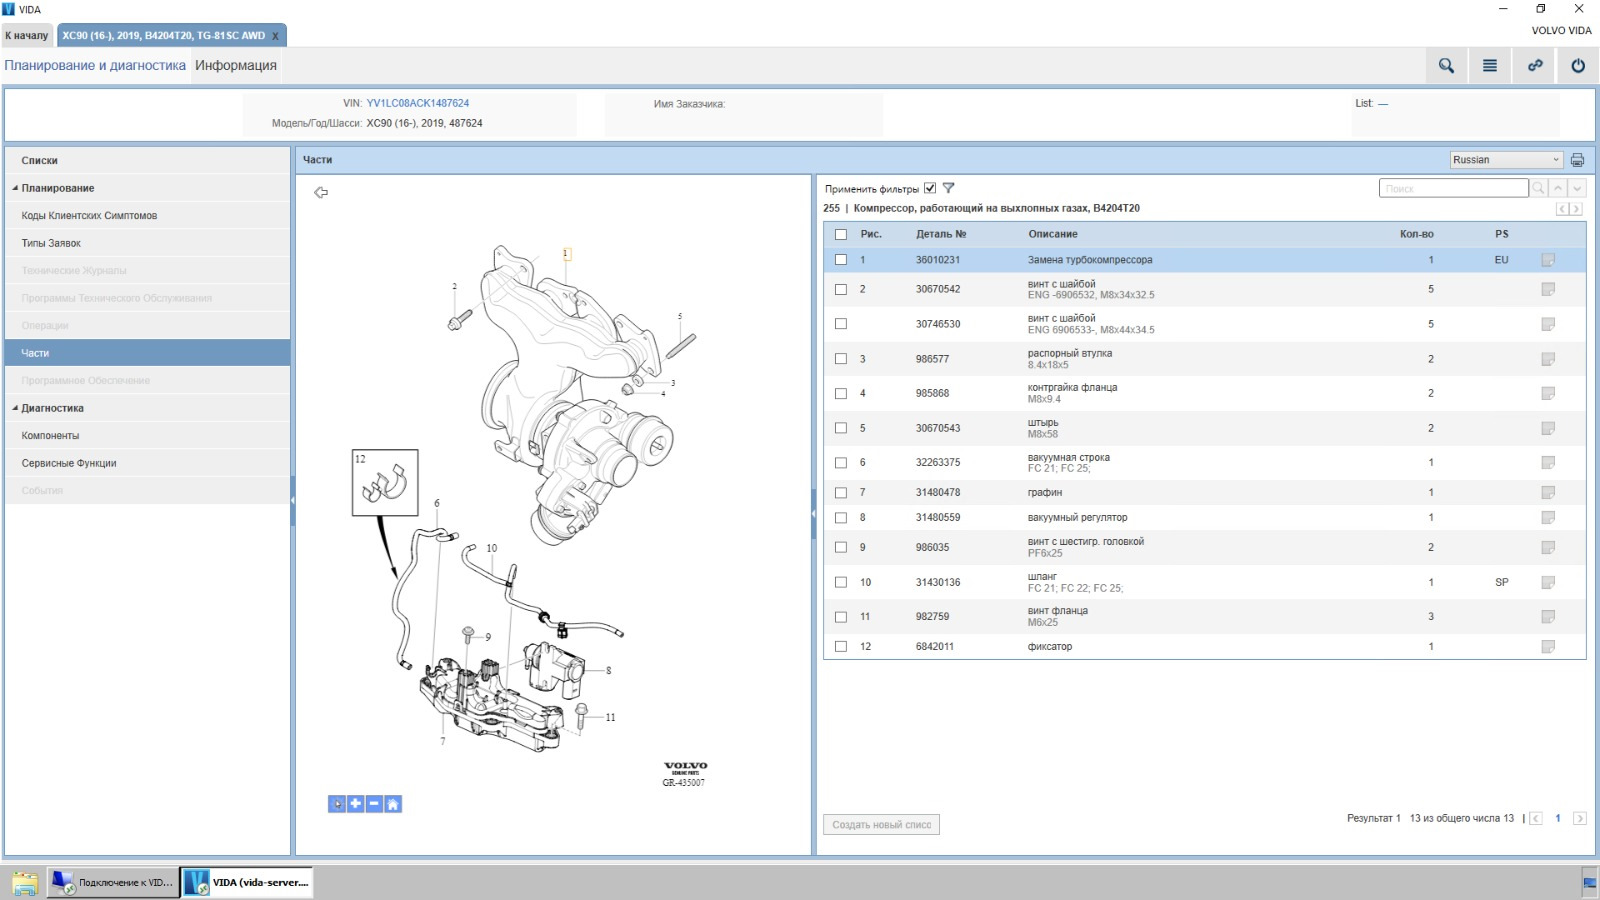Collapse the 'Планирование' sidebar section
1600x900 pixels.
15,188
